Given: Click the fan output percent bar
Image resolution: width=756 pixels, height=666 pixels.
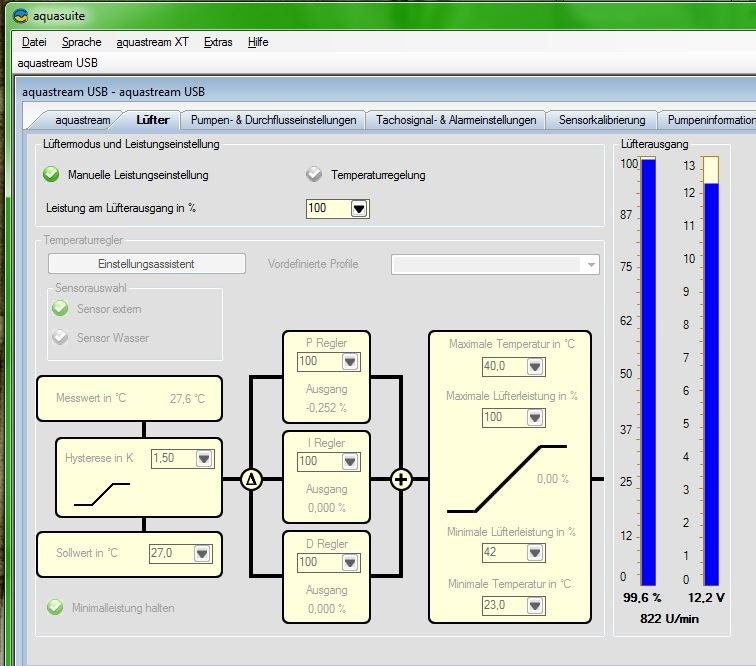Looking at the screenshot, I should pos(648,371).
